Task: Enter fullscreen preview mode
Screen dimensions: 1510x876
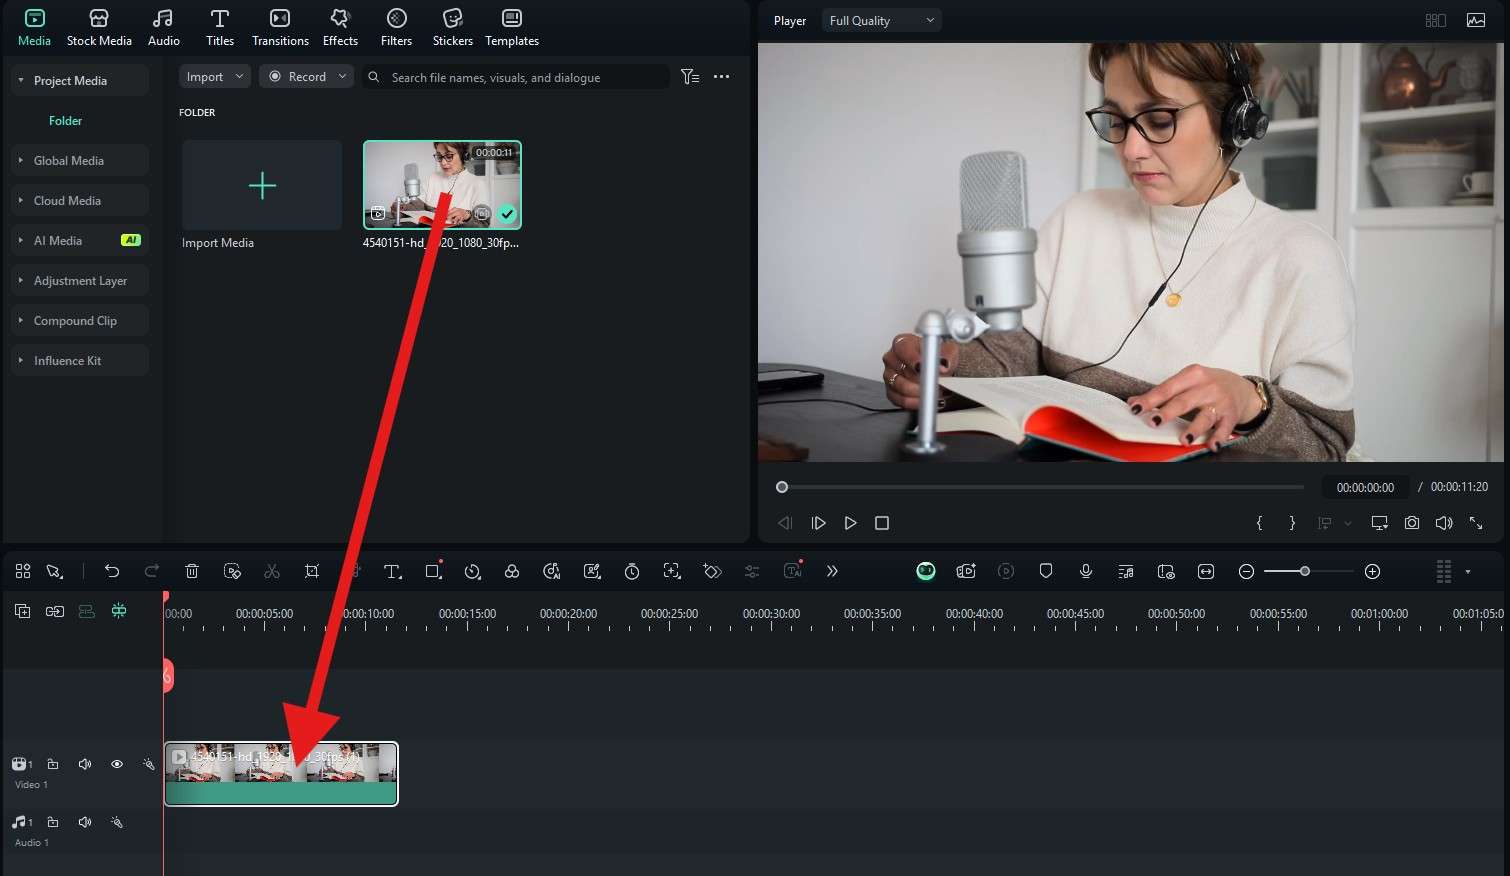Action: click(1476, 523)
